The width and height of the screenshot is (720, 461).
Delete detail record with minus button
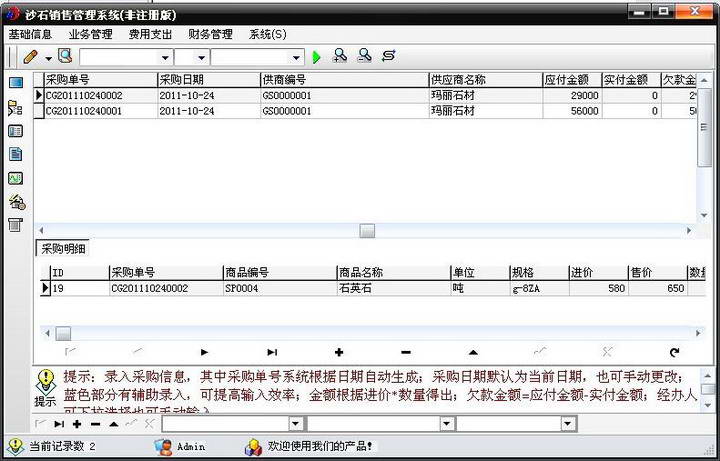tap(406, 352)
